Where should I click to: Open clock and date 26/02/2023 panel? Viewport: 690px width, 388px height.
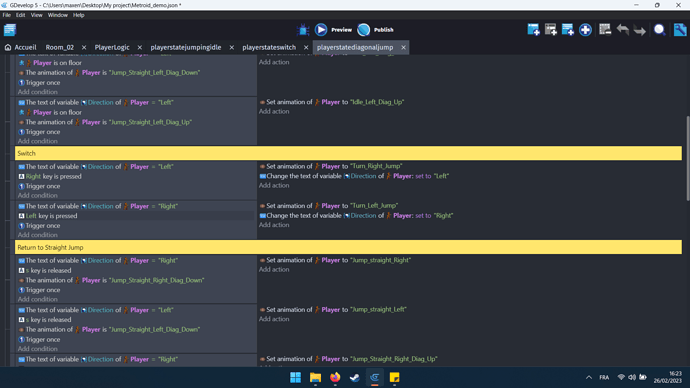click(668, 377)
